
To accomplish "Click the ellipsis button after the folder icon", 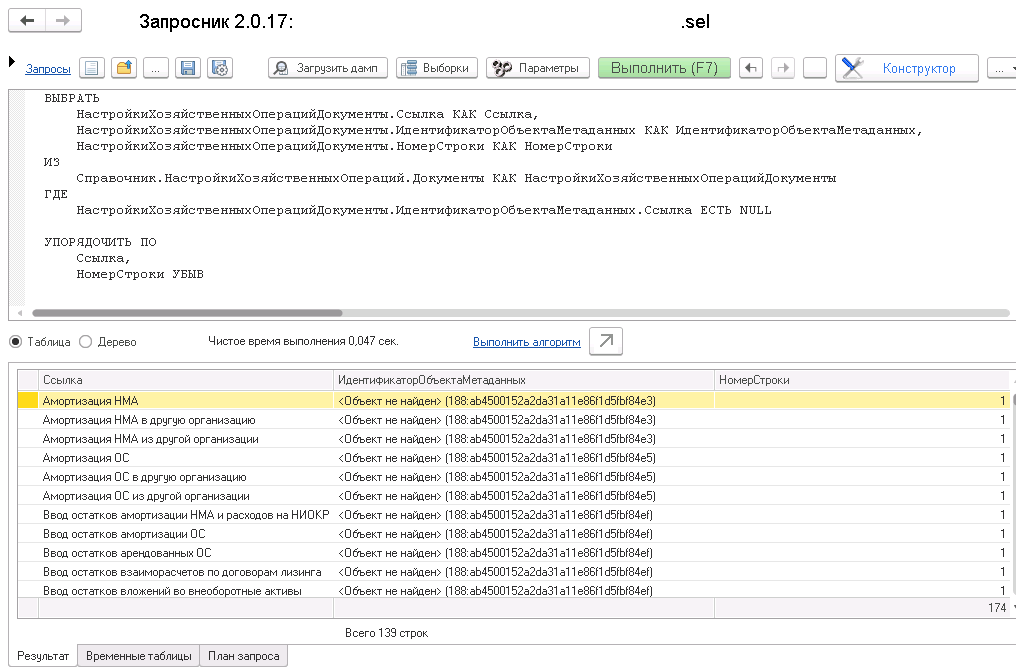I will 156,68.
